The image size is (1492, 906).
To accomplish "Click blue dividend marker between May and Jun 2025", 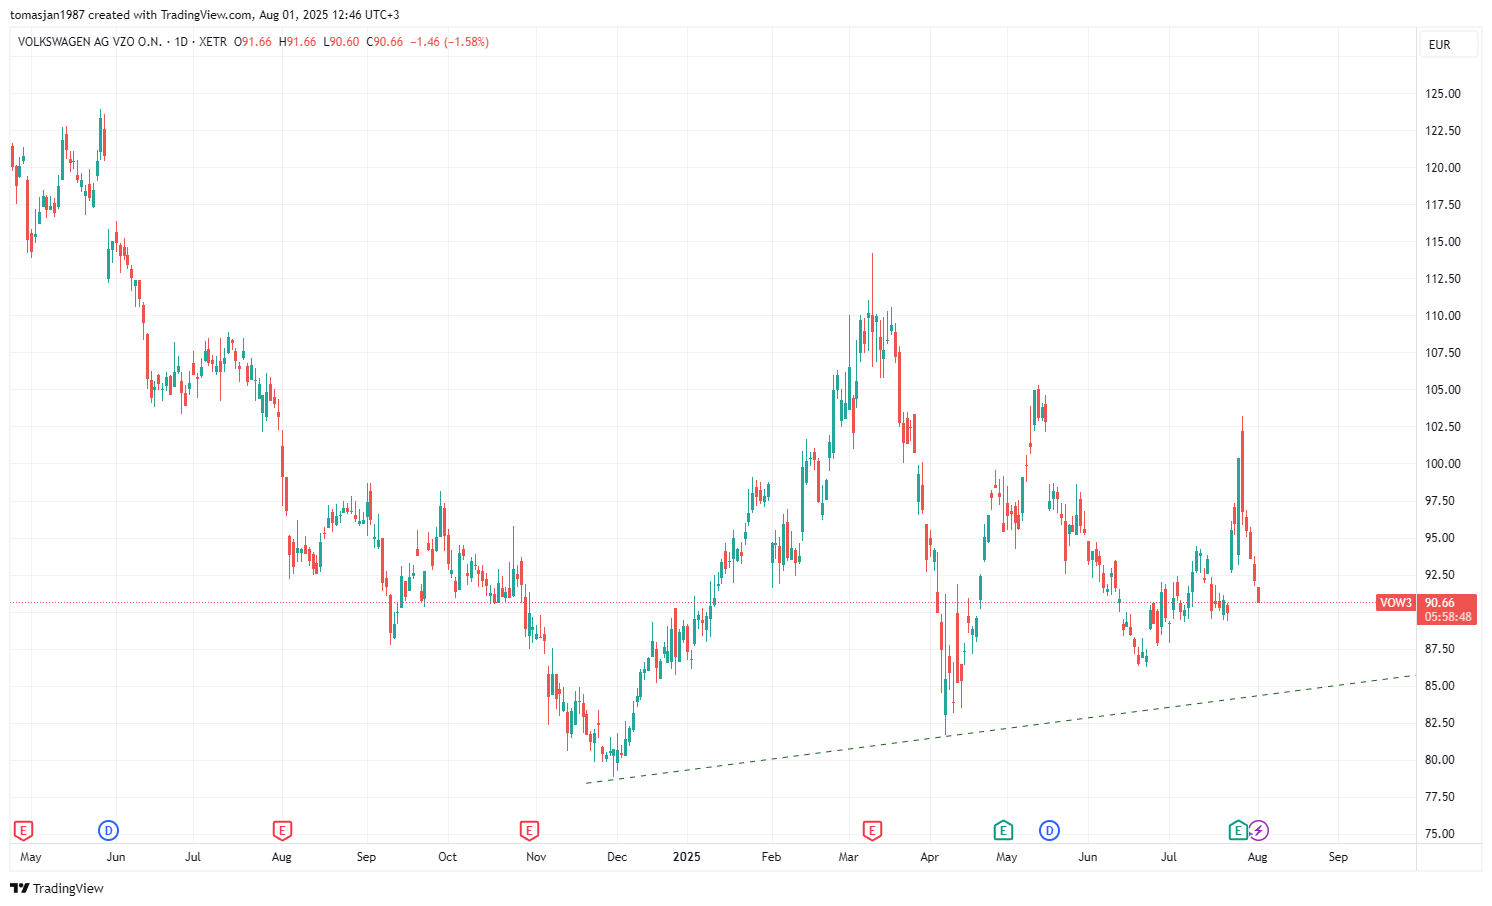I will (1049, 830).
